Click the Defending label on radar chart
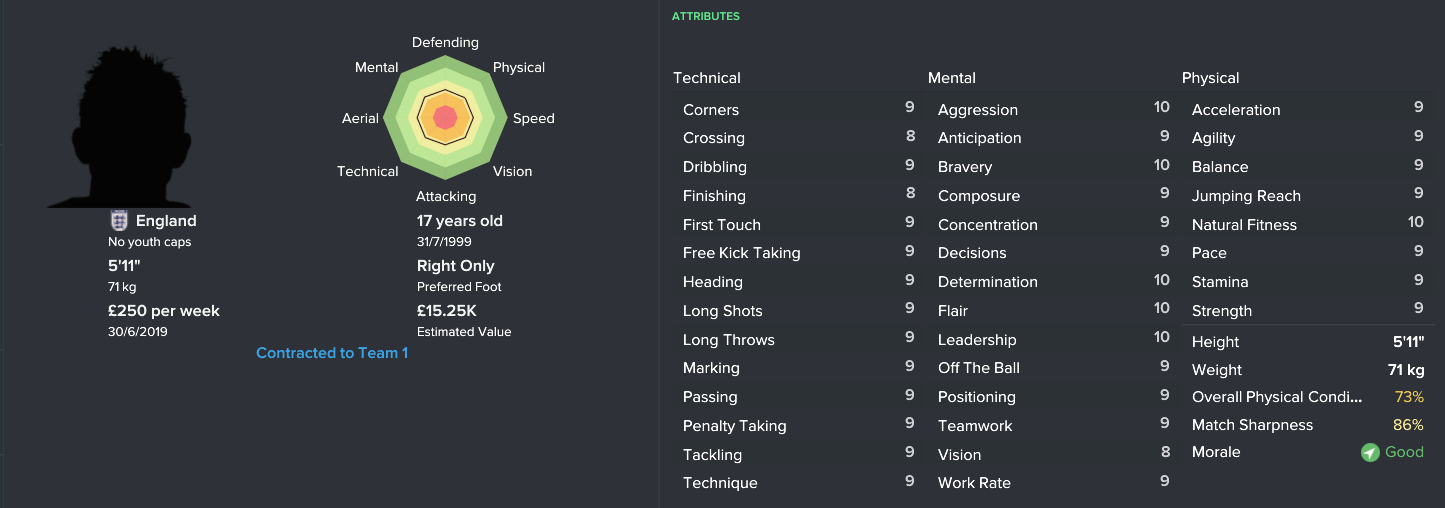Screen dimensions: 1445x508 446,43
